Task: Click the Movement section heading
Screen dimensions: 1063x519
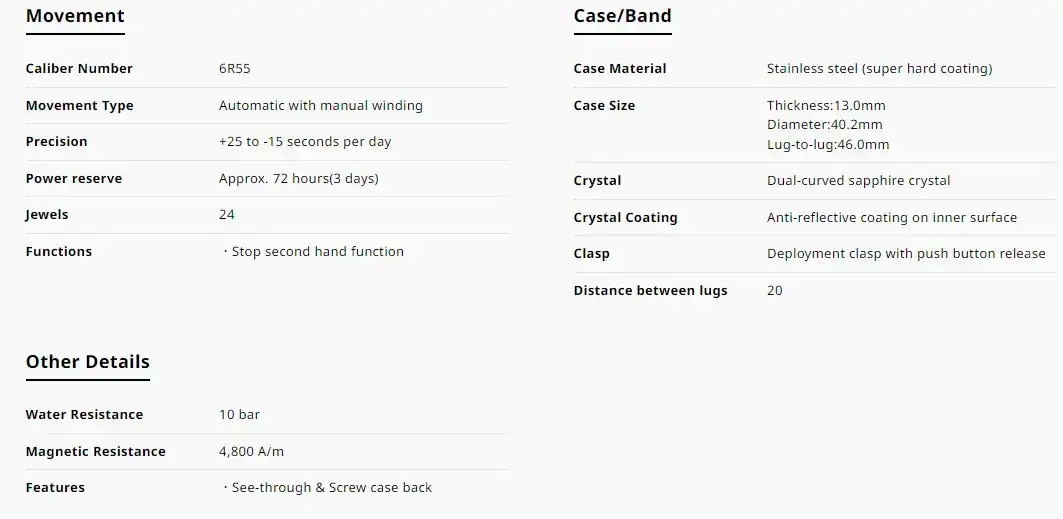Action: point(75,16)
